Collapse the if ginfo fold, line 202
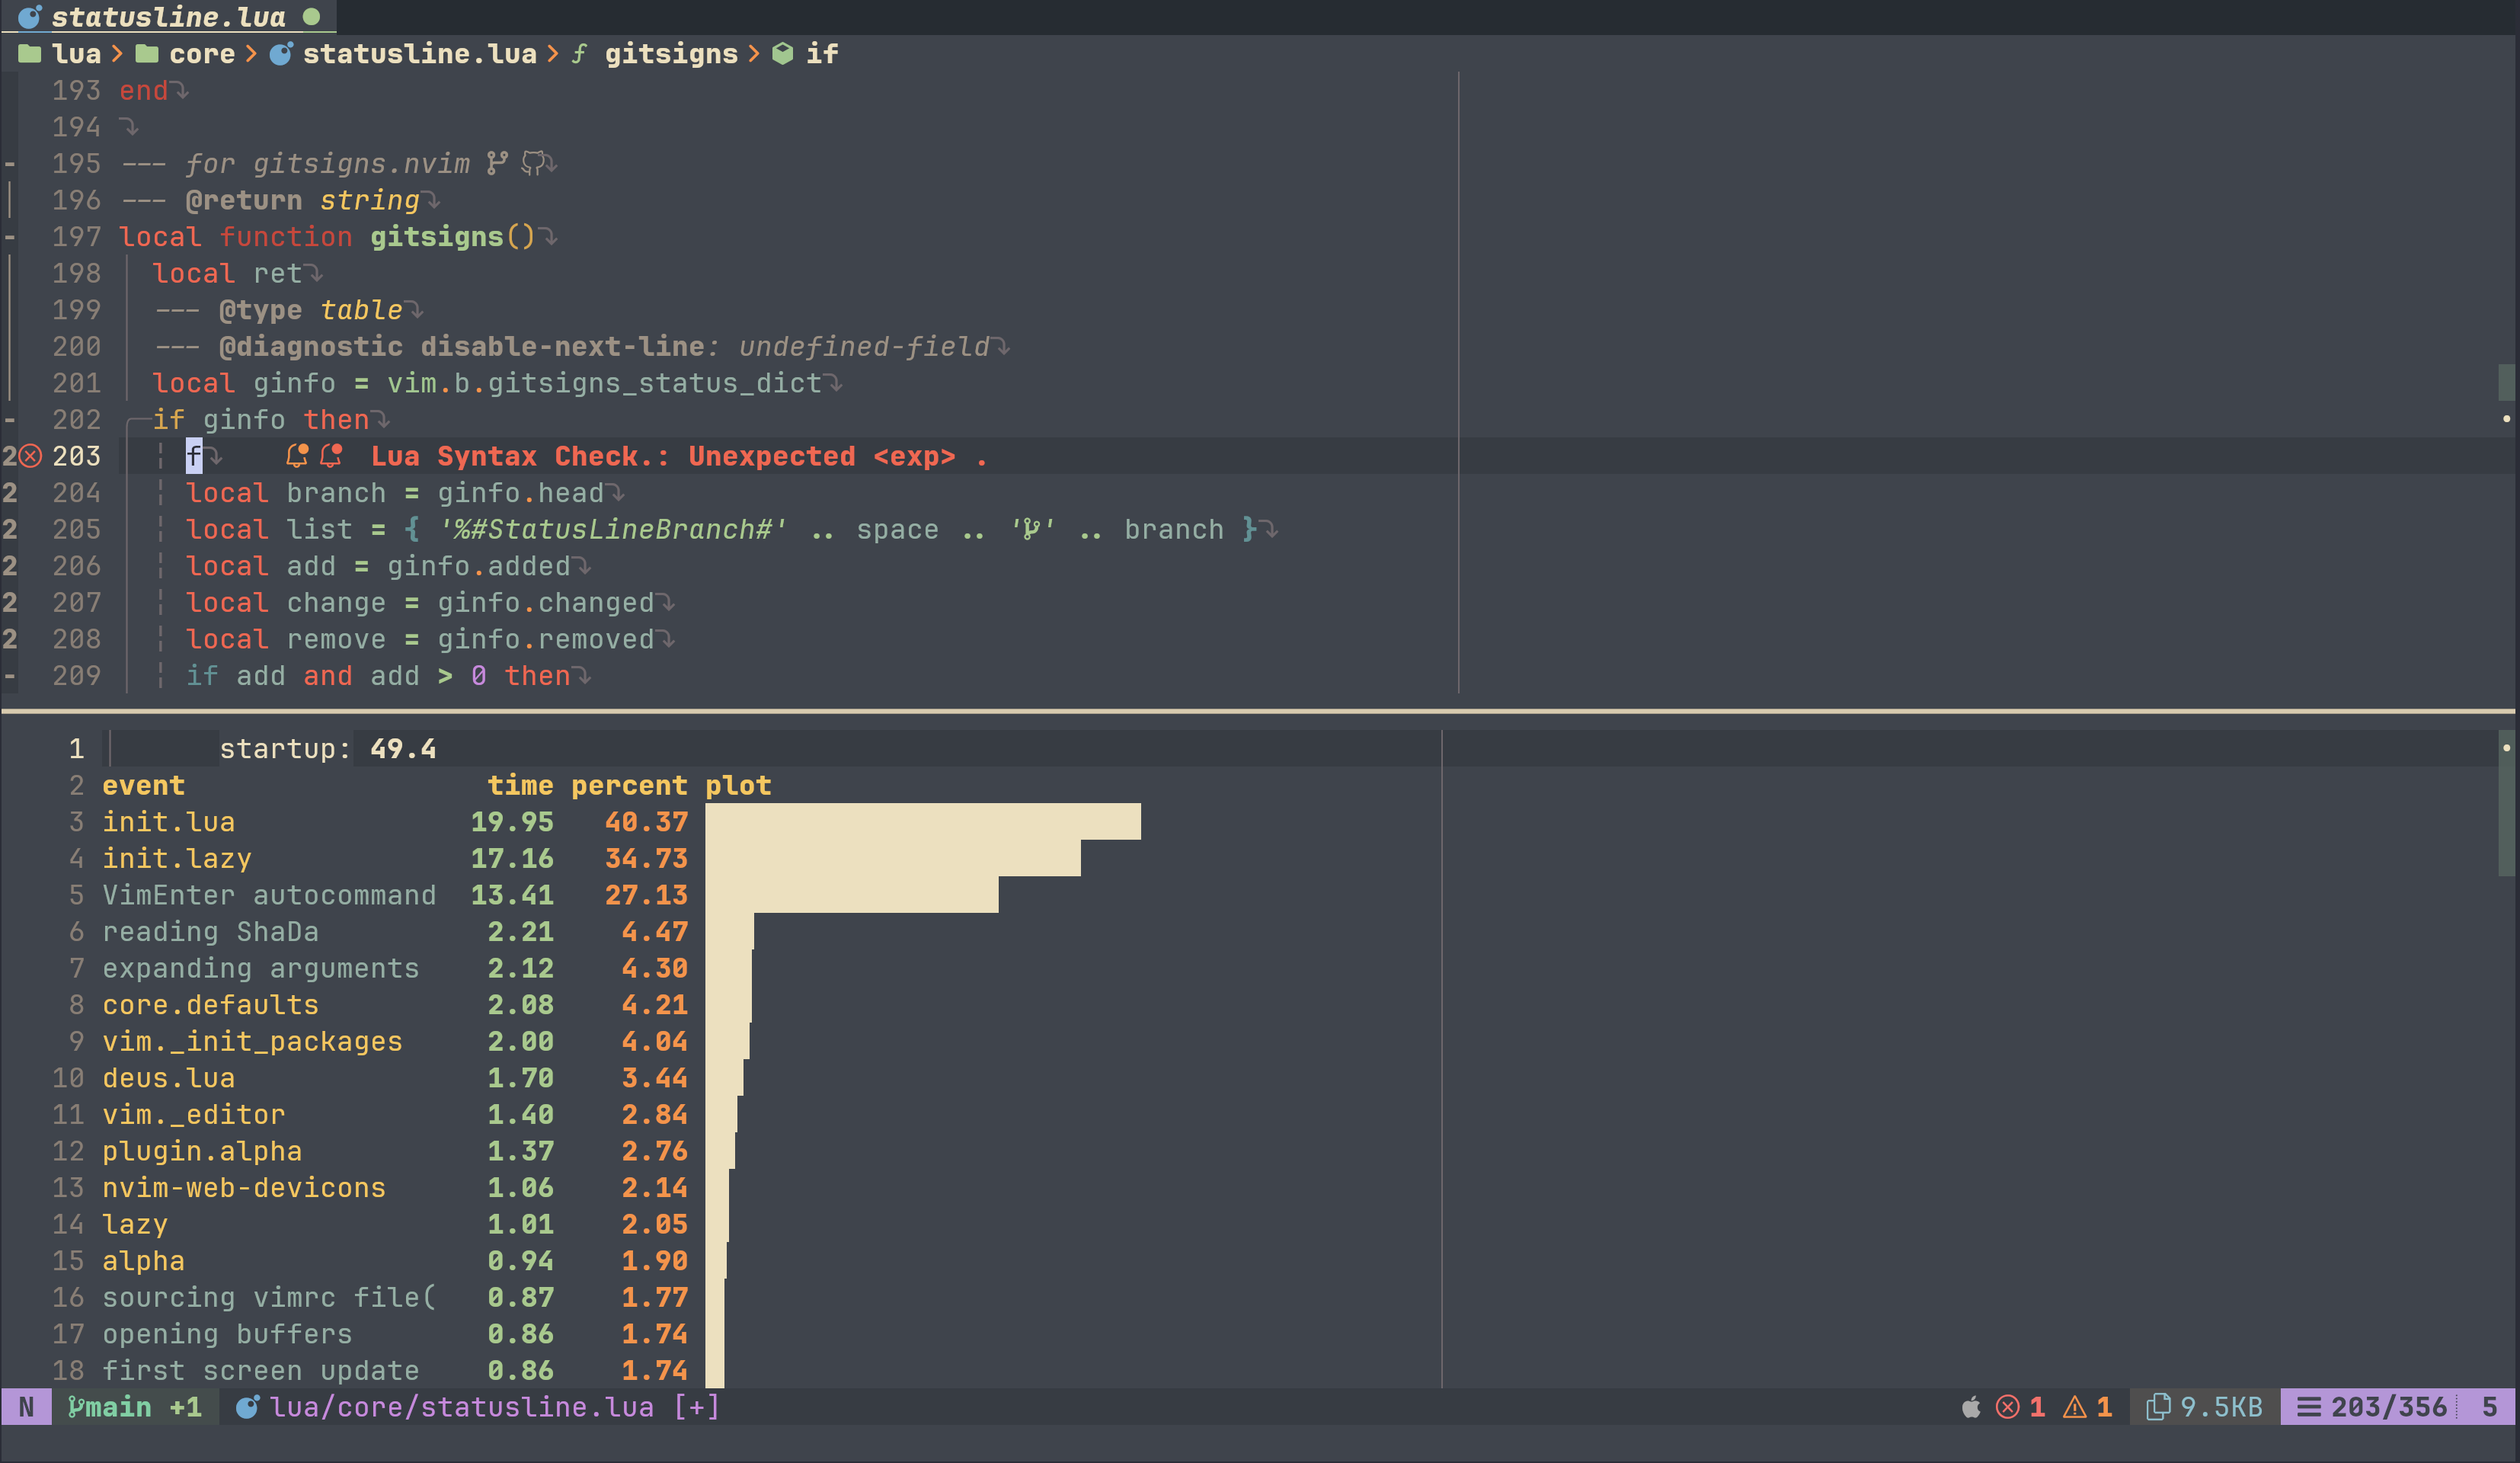 tap(10, 420)
